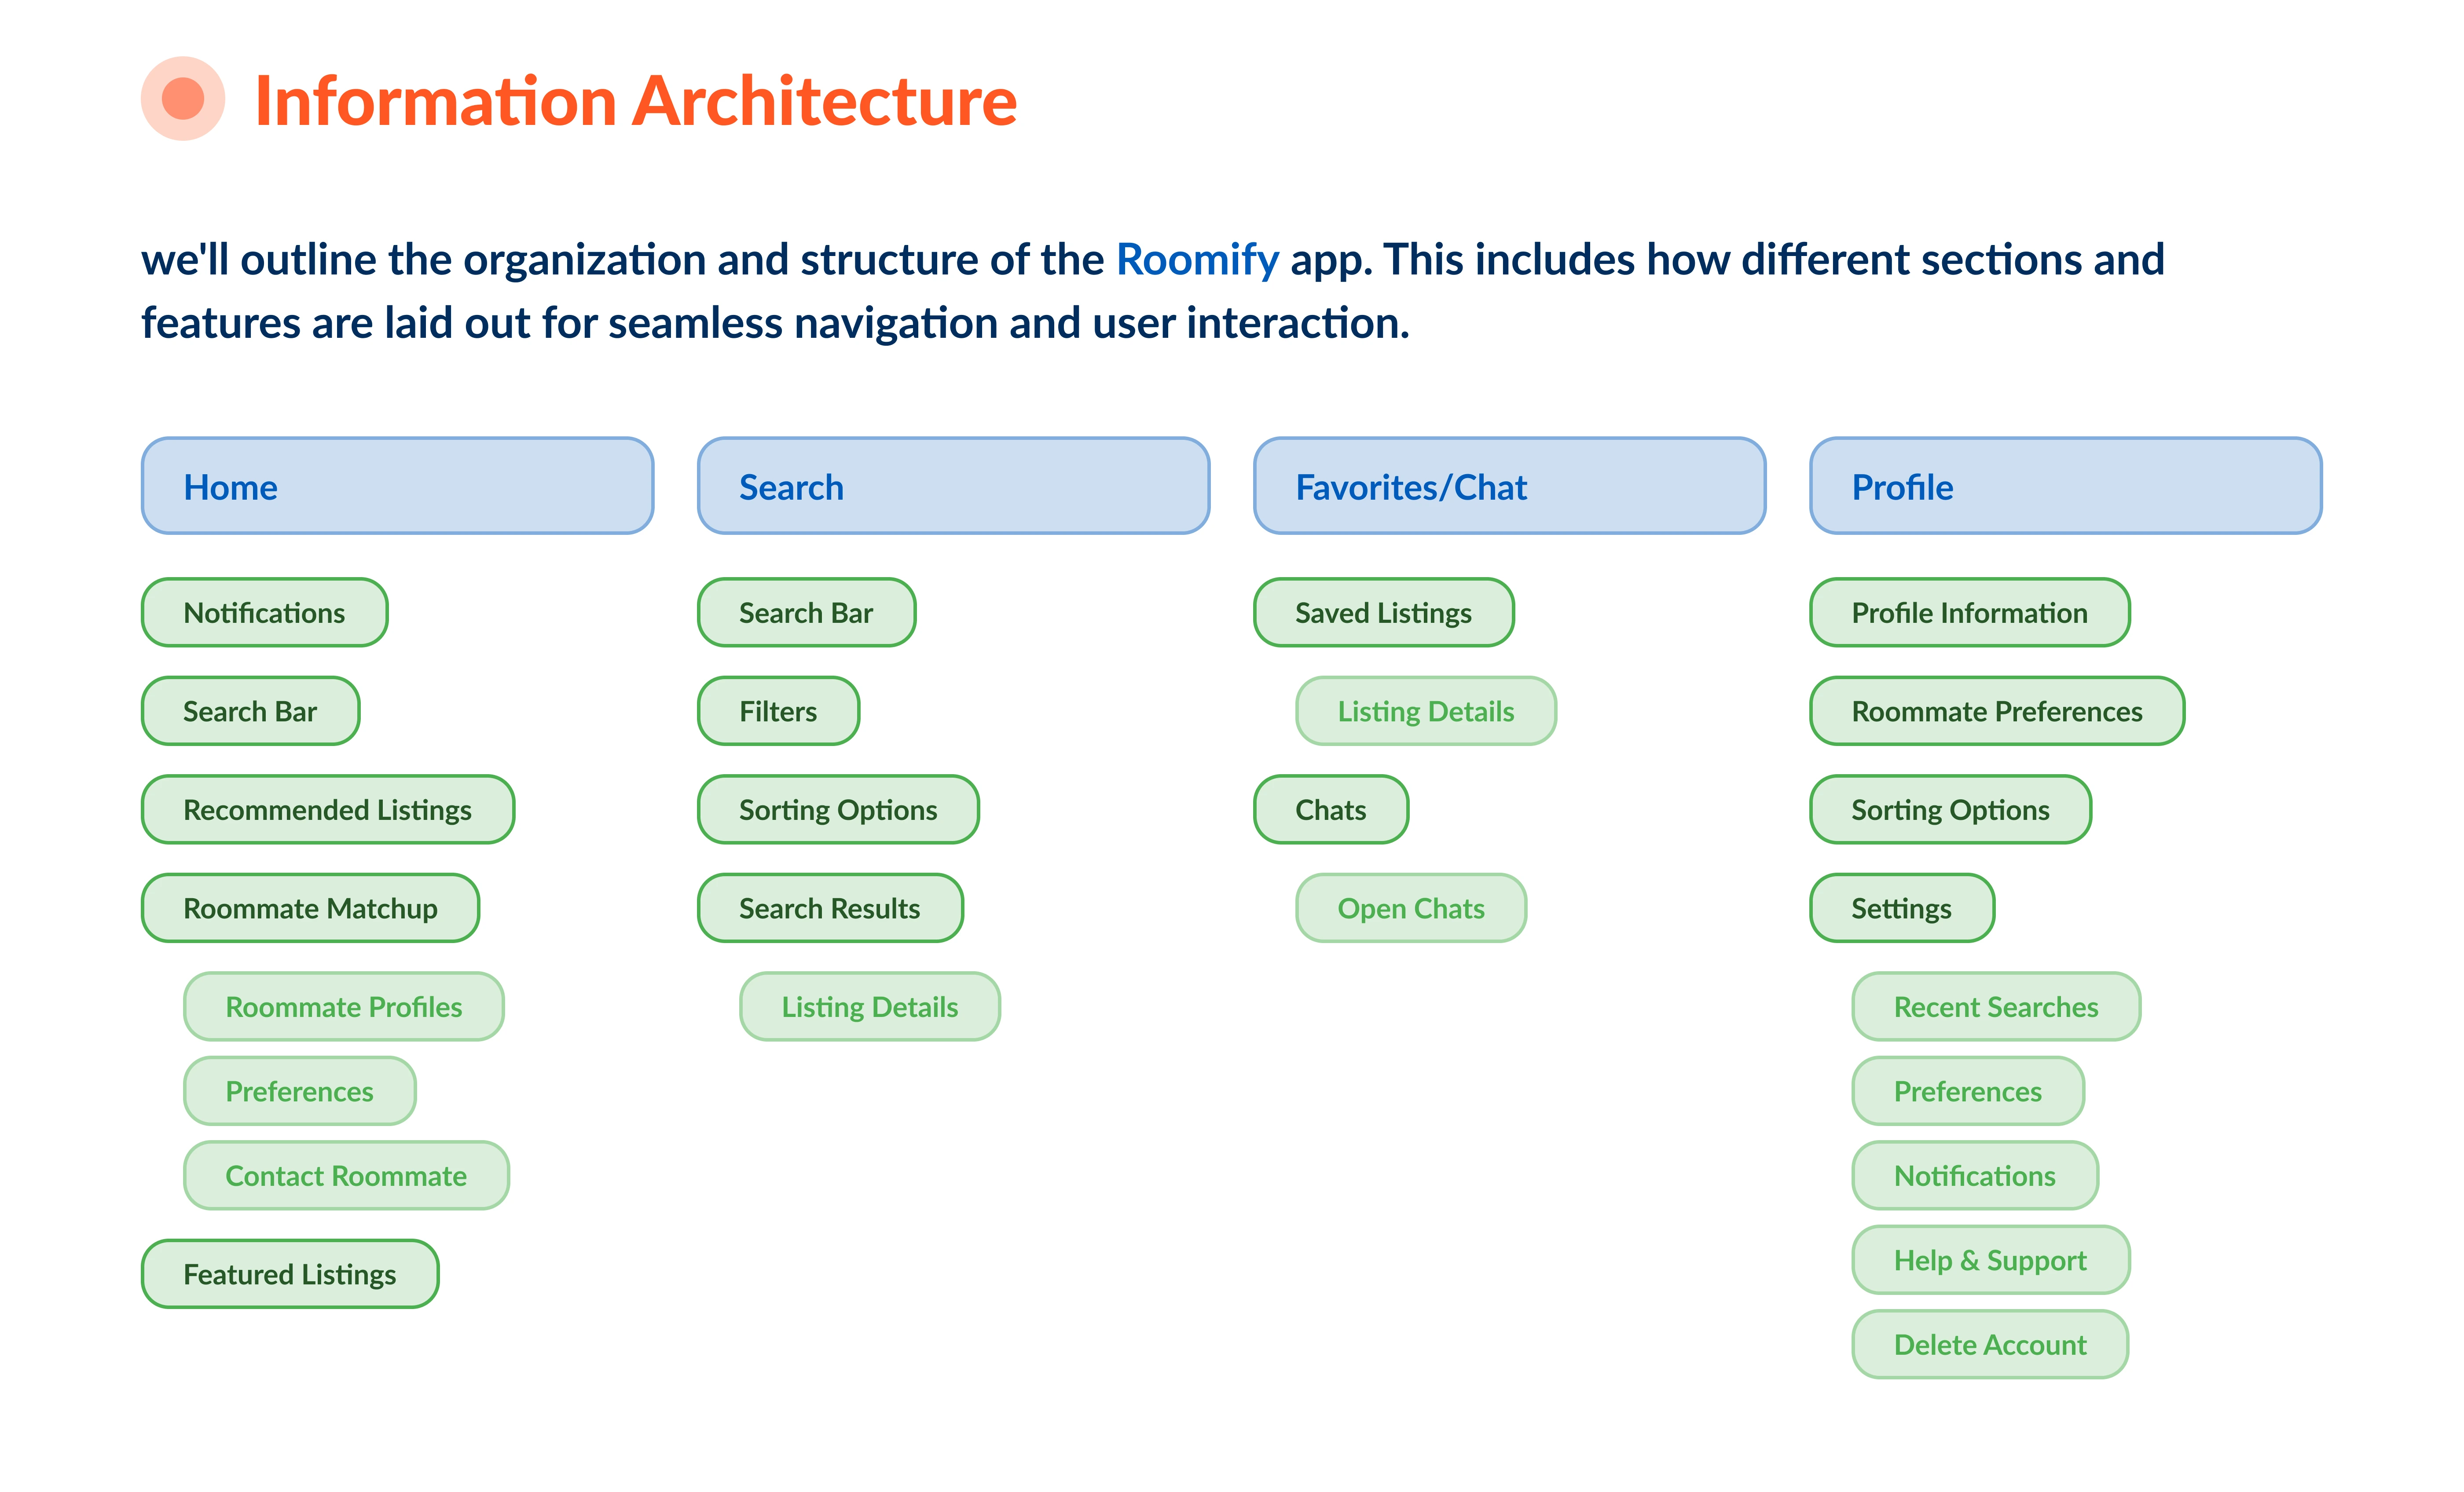
Task: Open the Help & Support sub-item
Action: click(1990, 1260)
